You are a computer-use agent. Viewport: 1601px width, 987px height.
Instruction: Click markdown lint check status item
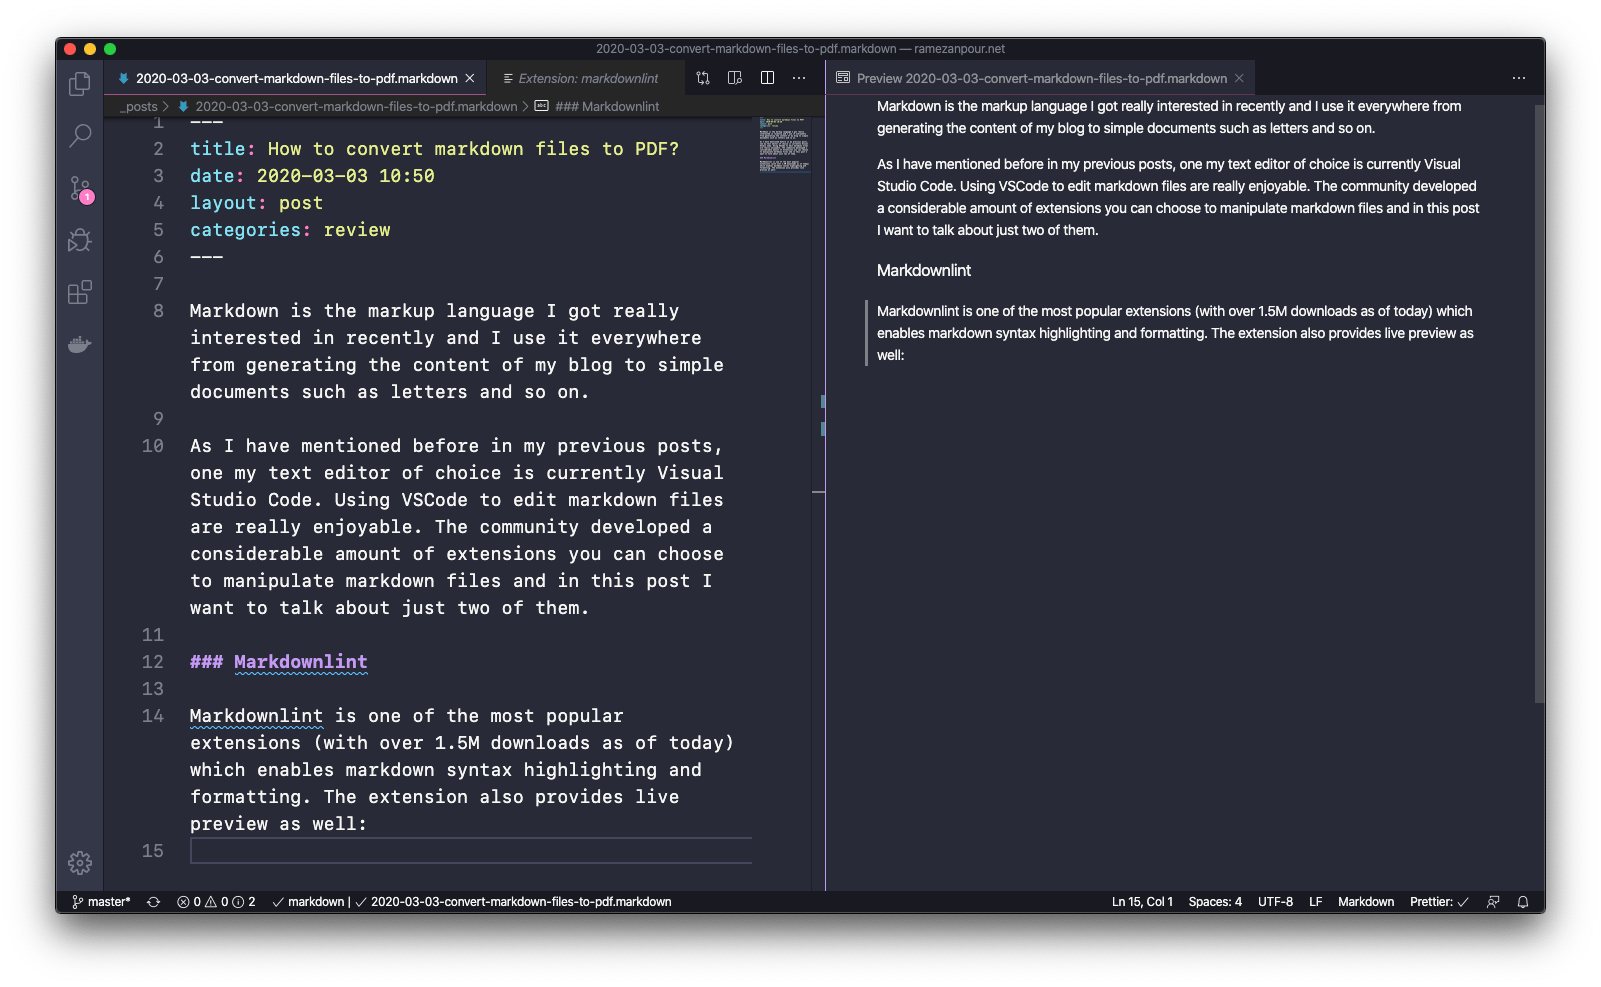click(x=308, y=902)
